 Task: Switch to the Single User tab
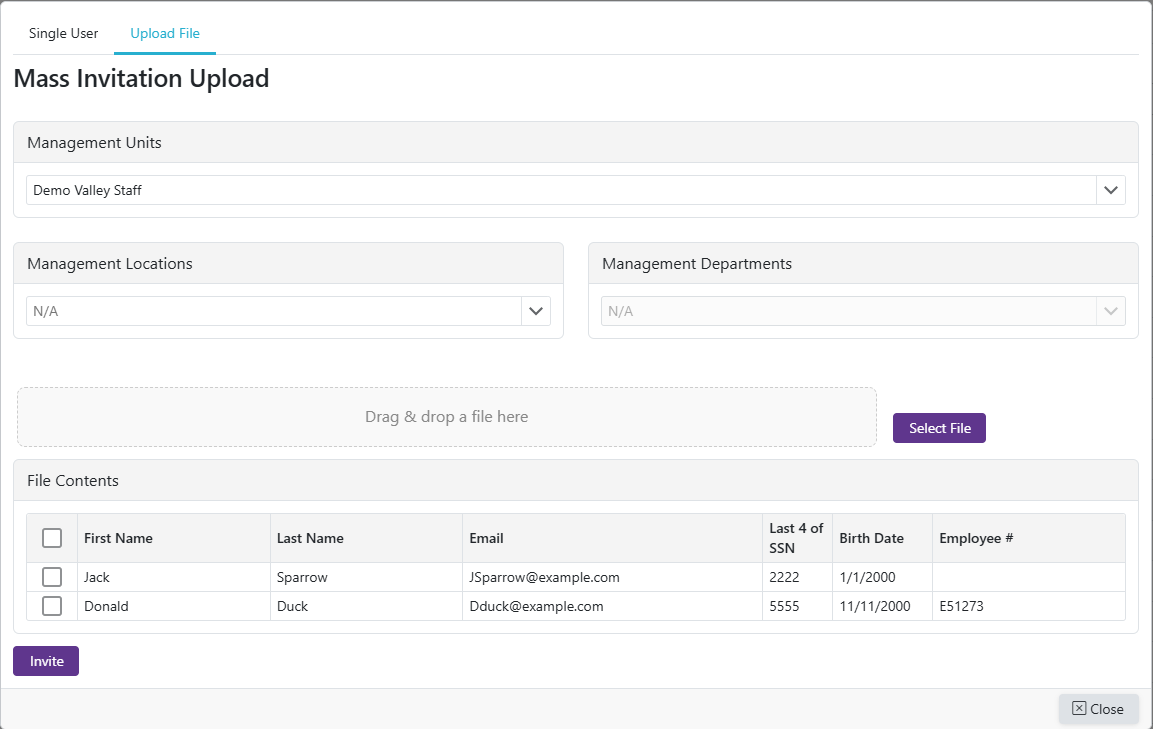click(63, 33)
